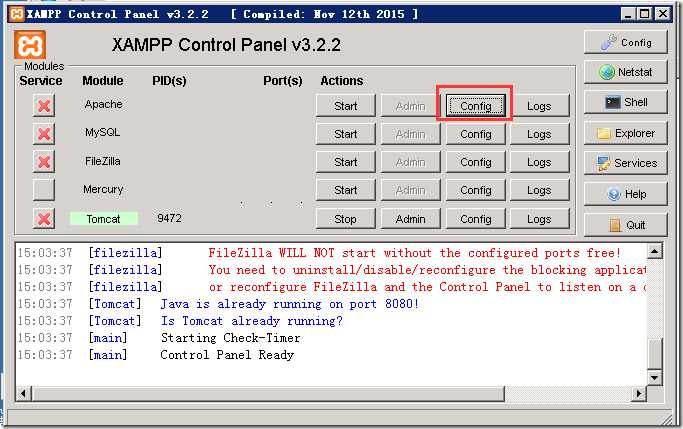This screenshot has height=429, width=683.
Task: Click the Apache module label
Action: [x=104, y=105]
